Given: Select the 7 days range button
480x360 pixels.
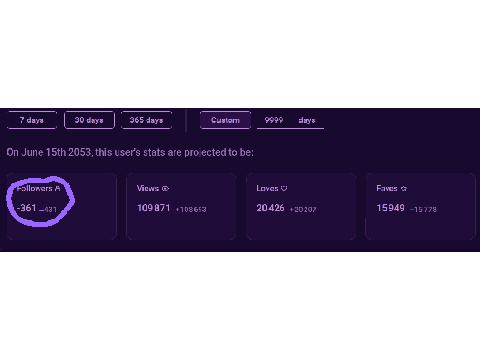Looking at the screenshot, I should (32, 120).
